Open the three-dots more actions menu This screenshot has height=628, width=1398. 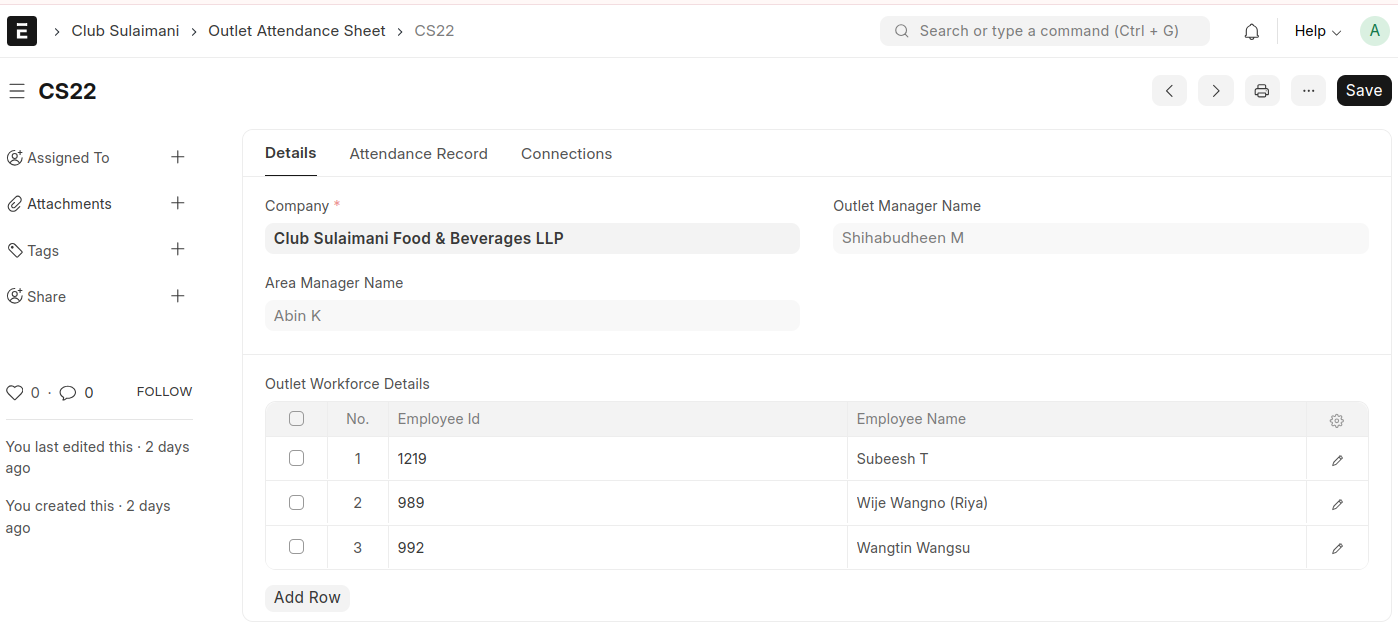tap(1308, 91)
